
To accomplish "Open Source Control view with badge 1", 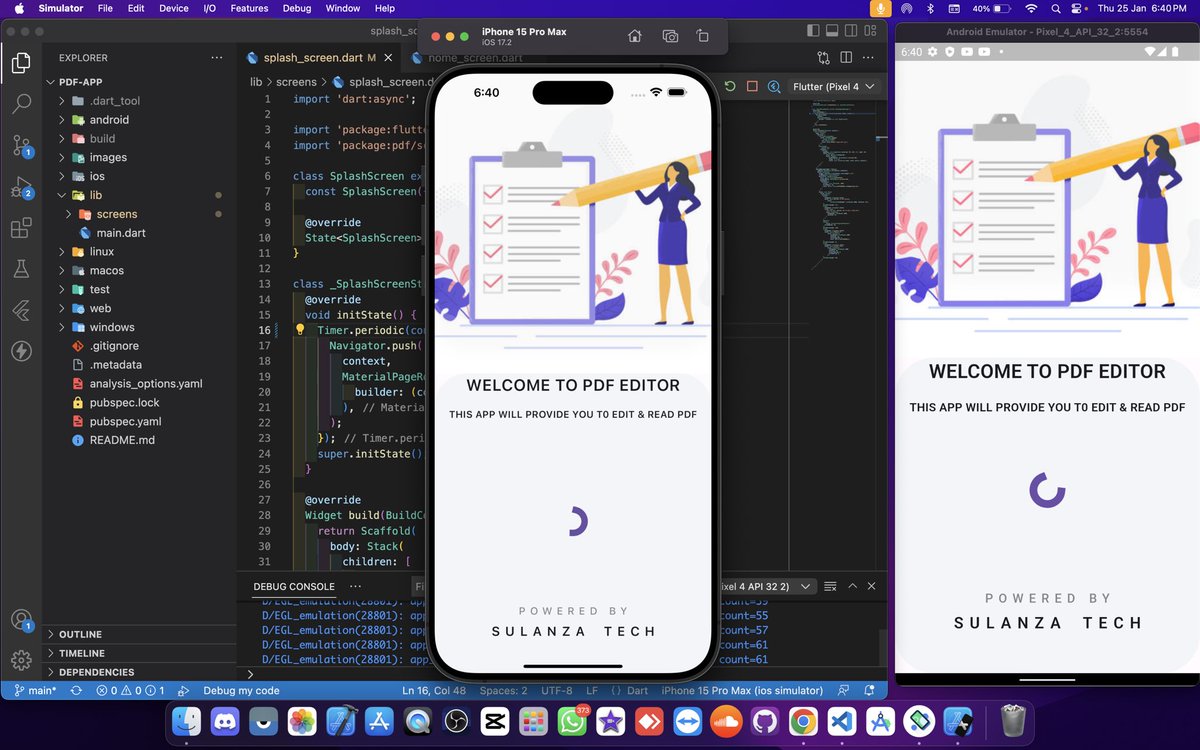I will [21, 146].
